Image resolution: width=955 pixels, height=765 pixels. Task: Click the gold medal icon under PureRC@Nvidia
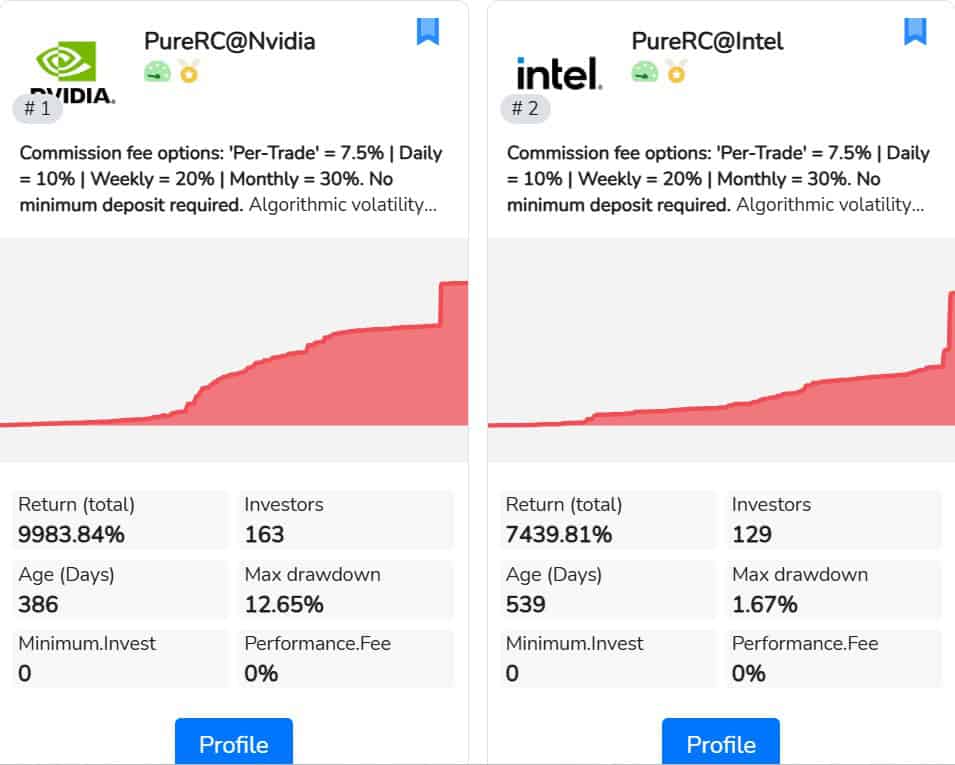pyautogui.click(x=188, y=71)
